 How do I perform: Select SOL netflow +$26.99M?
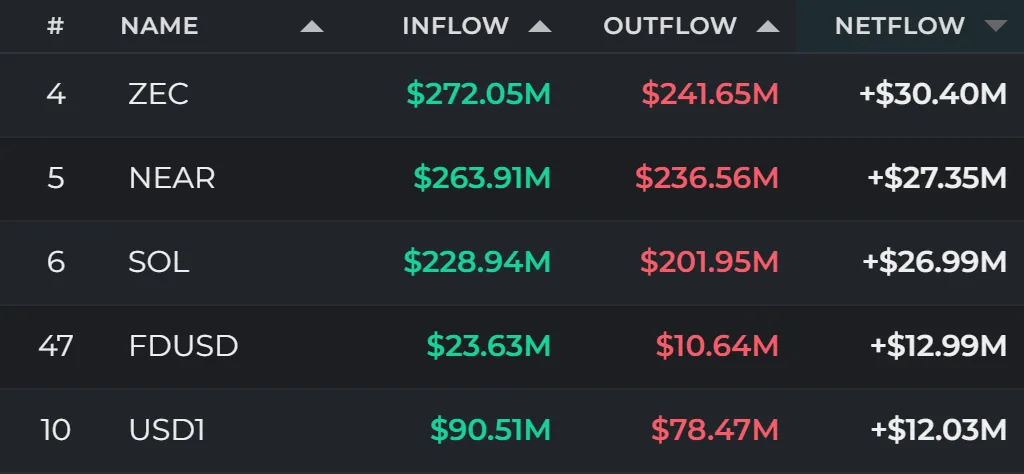pyautogui.click(x=935, y=262)
